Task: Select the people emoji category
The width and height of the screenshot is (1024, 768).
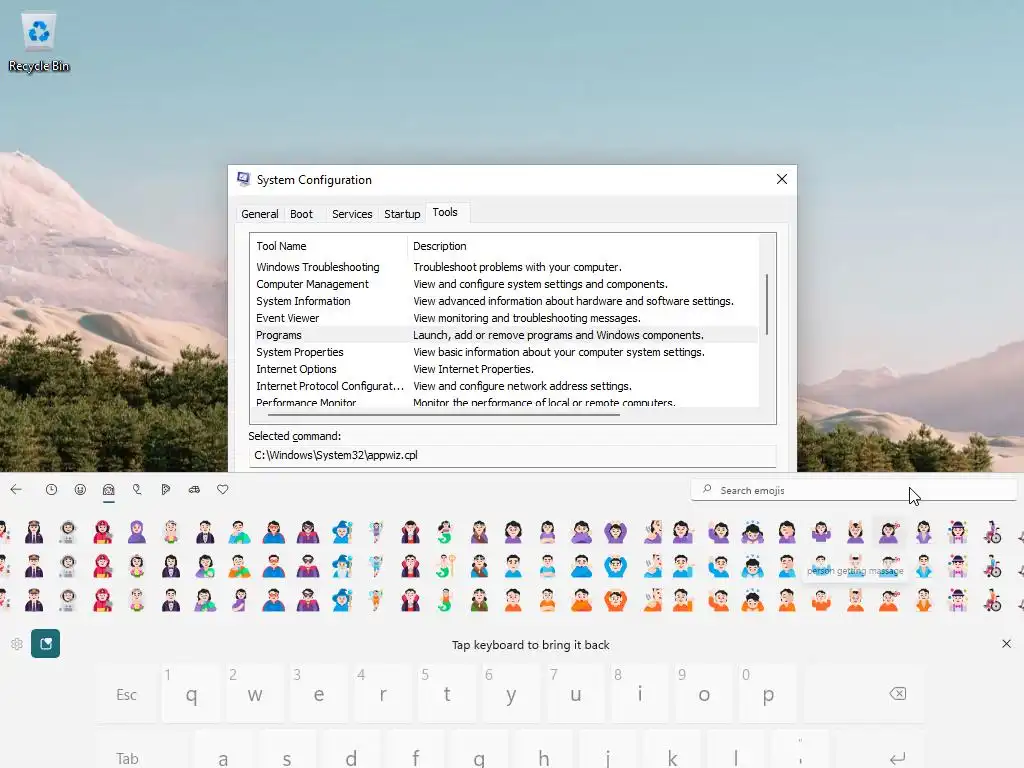Action: pyautogui.click(x=108, y=489)
